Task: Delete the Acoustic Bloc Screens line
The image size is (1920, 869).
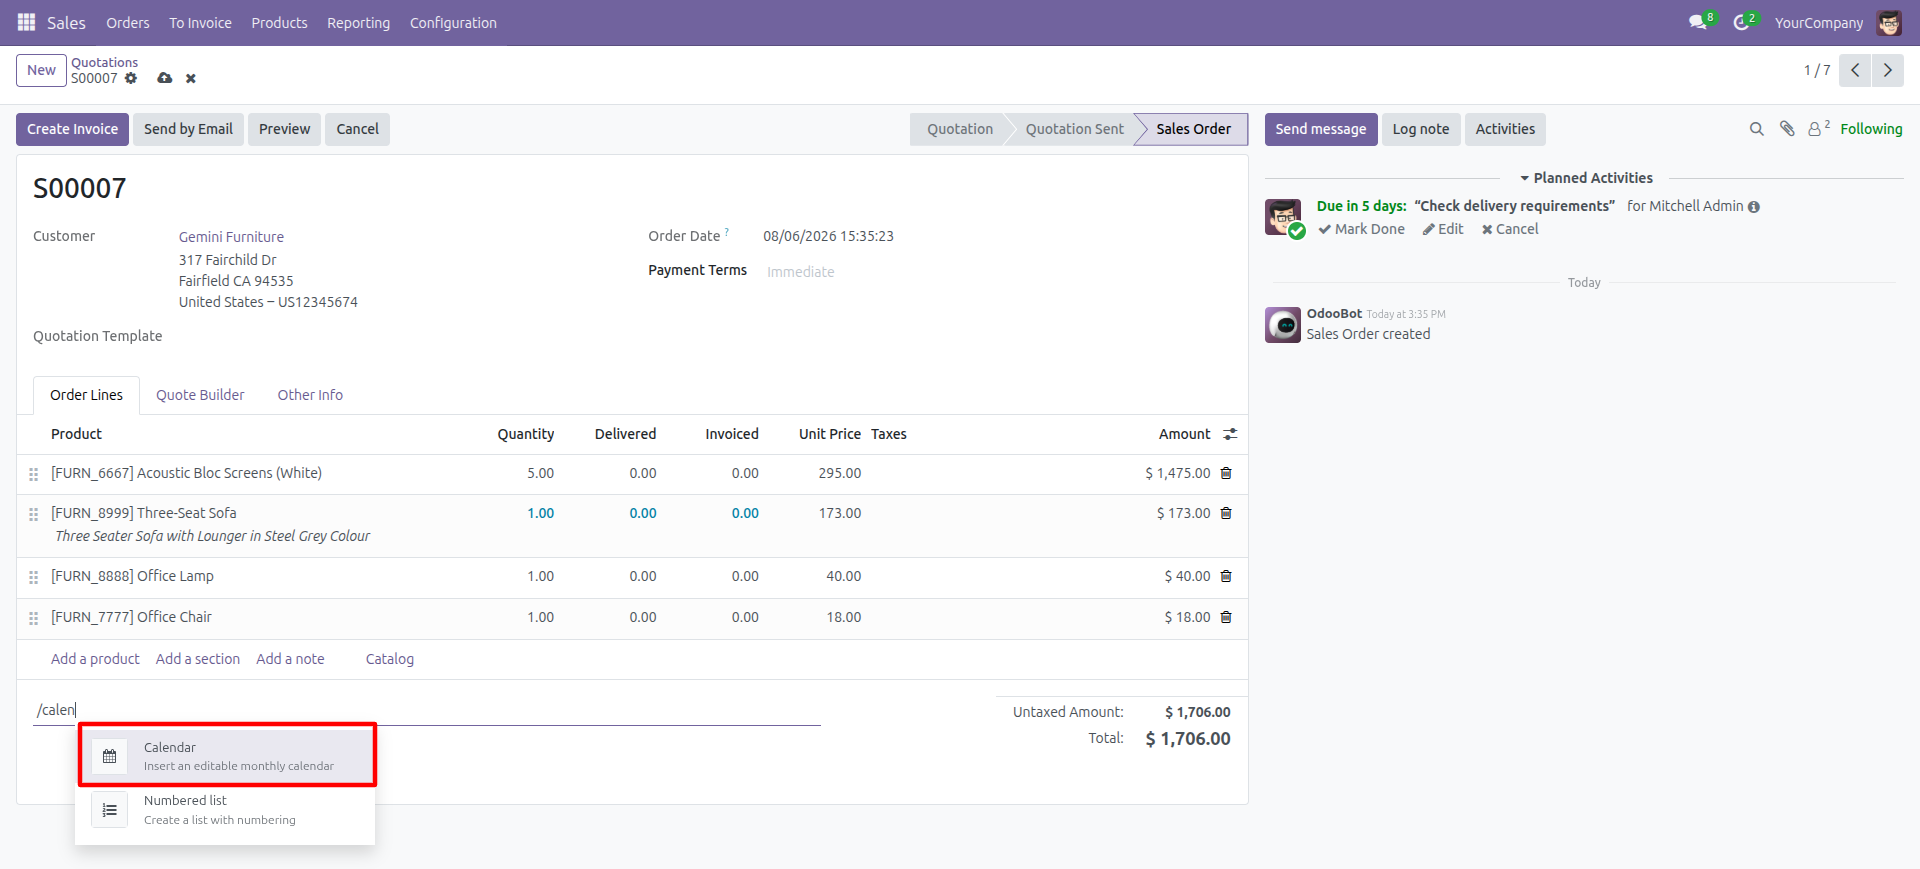Action: coord(1226,473)
